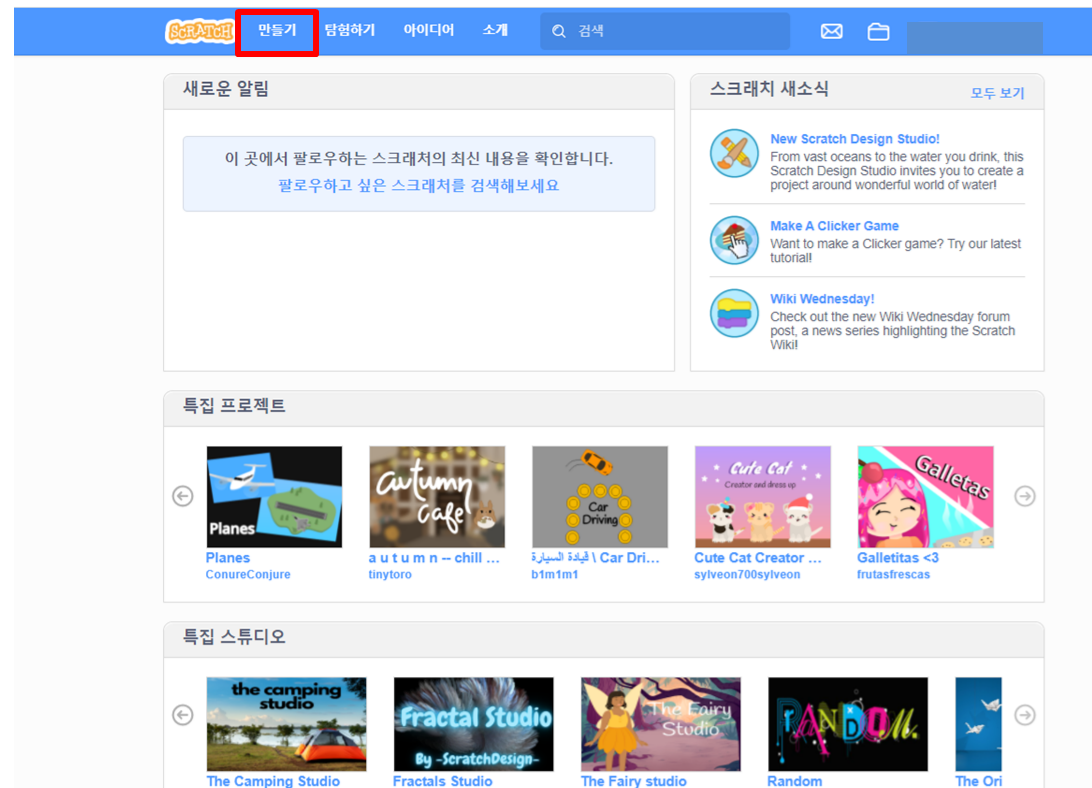Screen dimensions: 1092x788
Task: Click the paintbrush Design Studio news icon
Action: pos(734,153)
